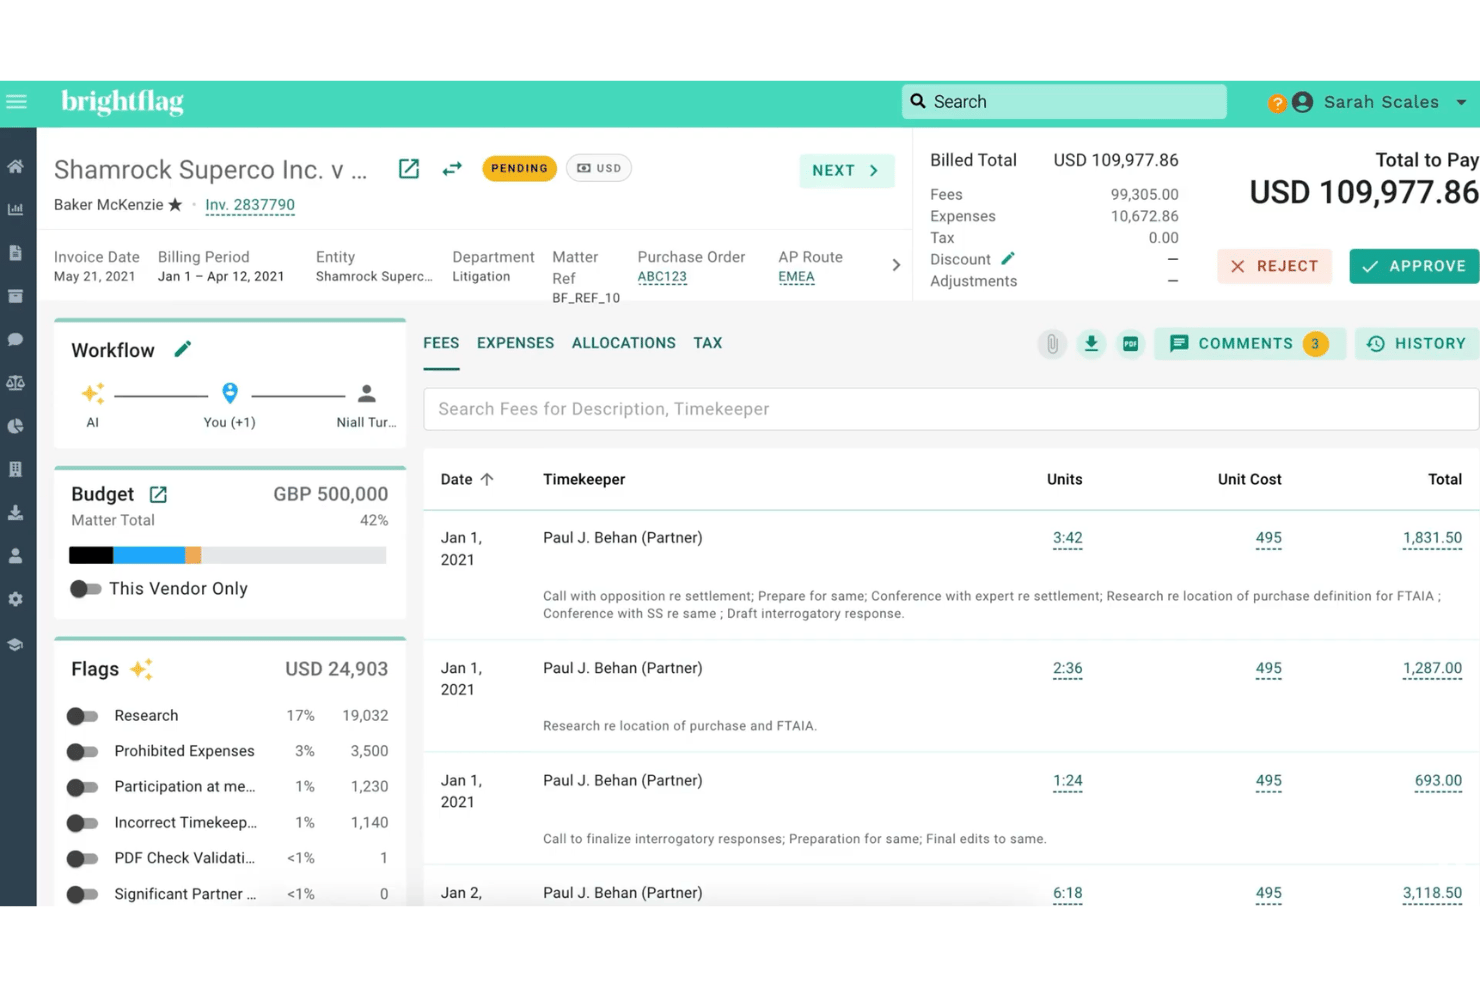Open the document sidebar icon
This screenshot has height=987, width=1480.
point(16,253)
